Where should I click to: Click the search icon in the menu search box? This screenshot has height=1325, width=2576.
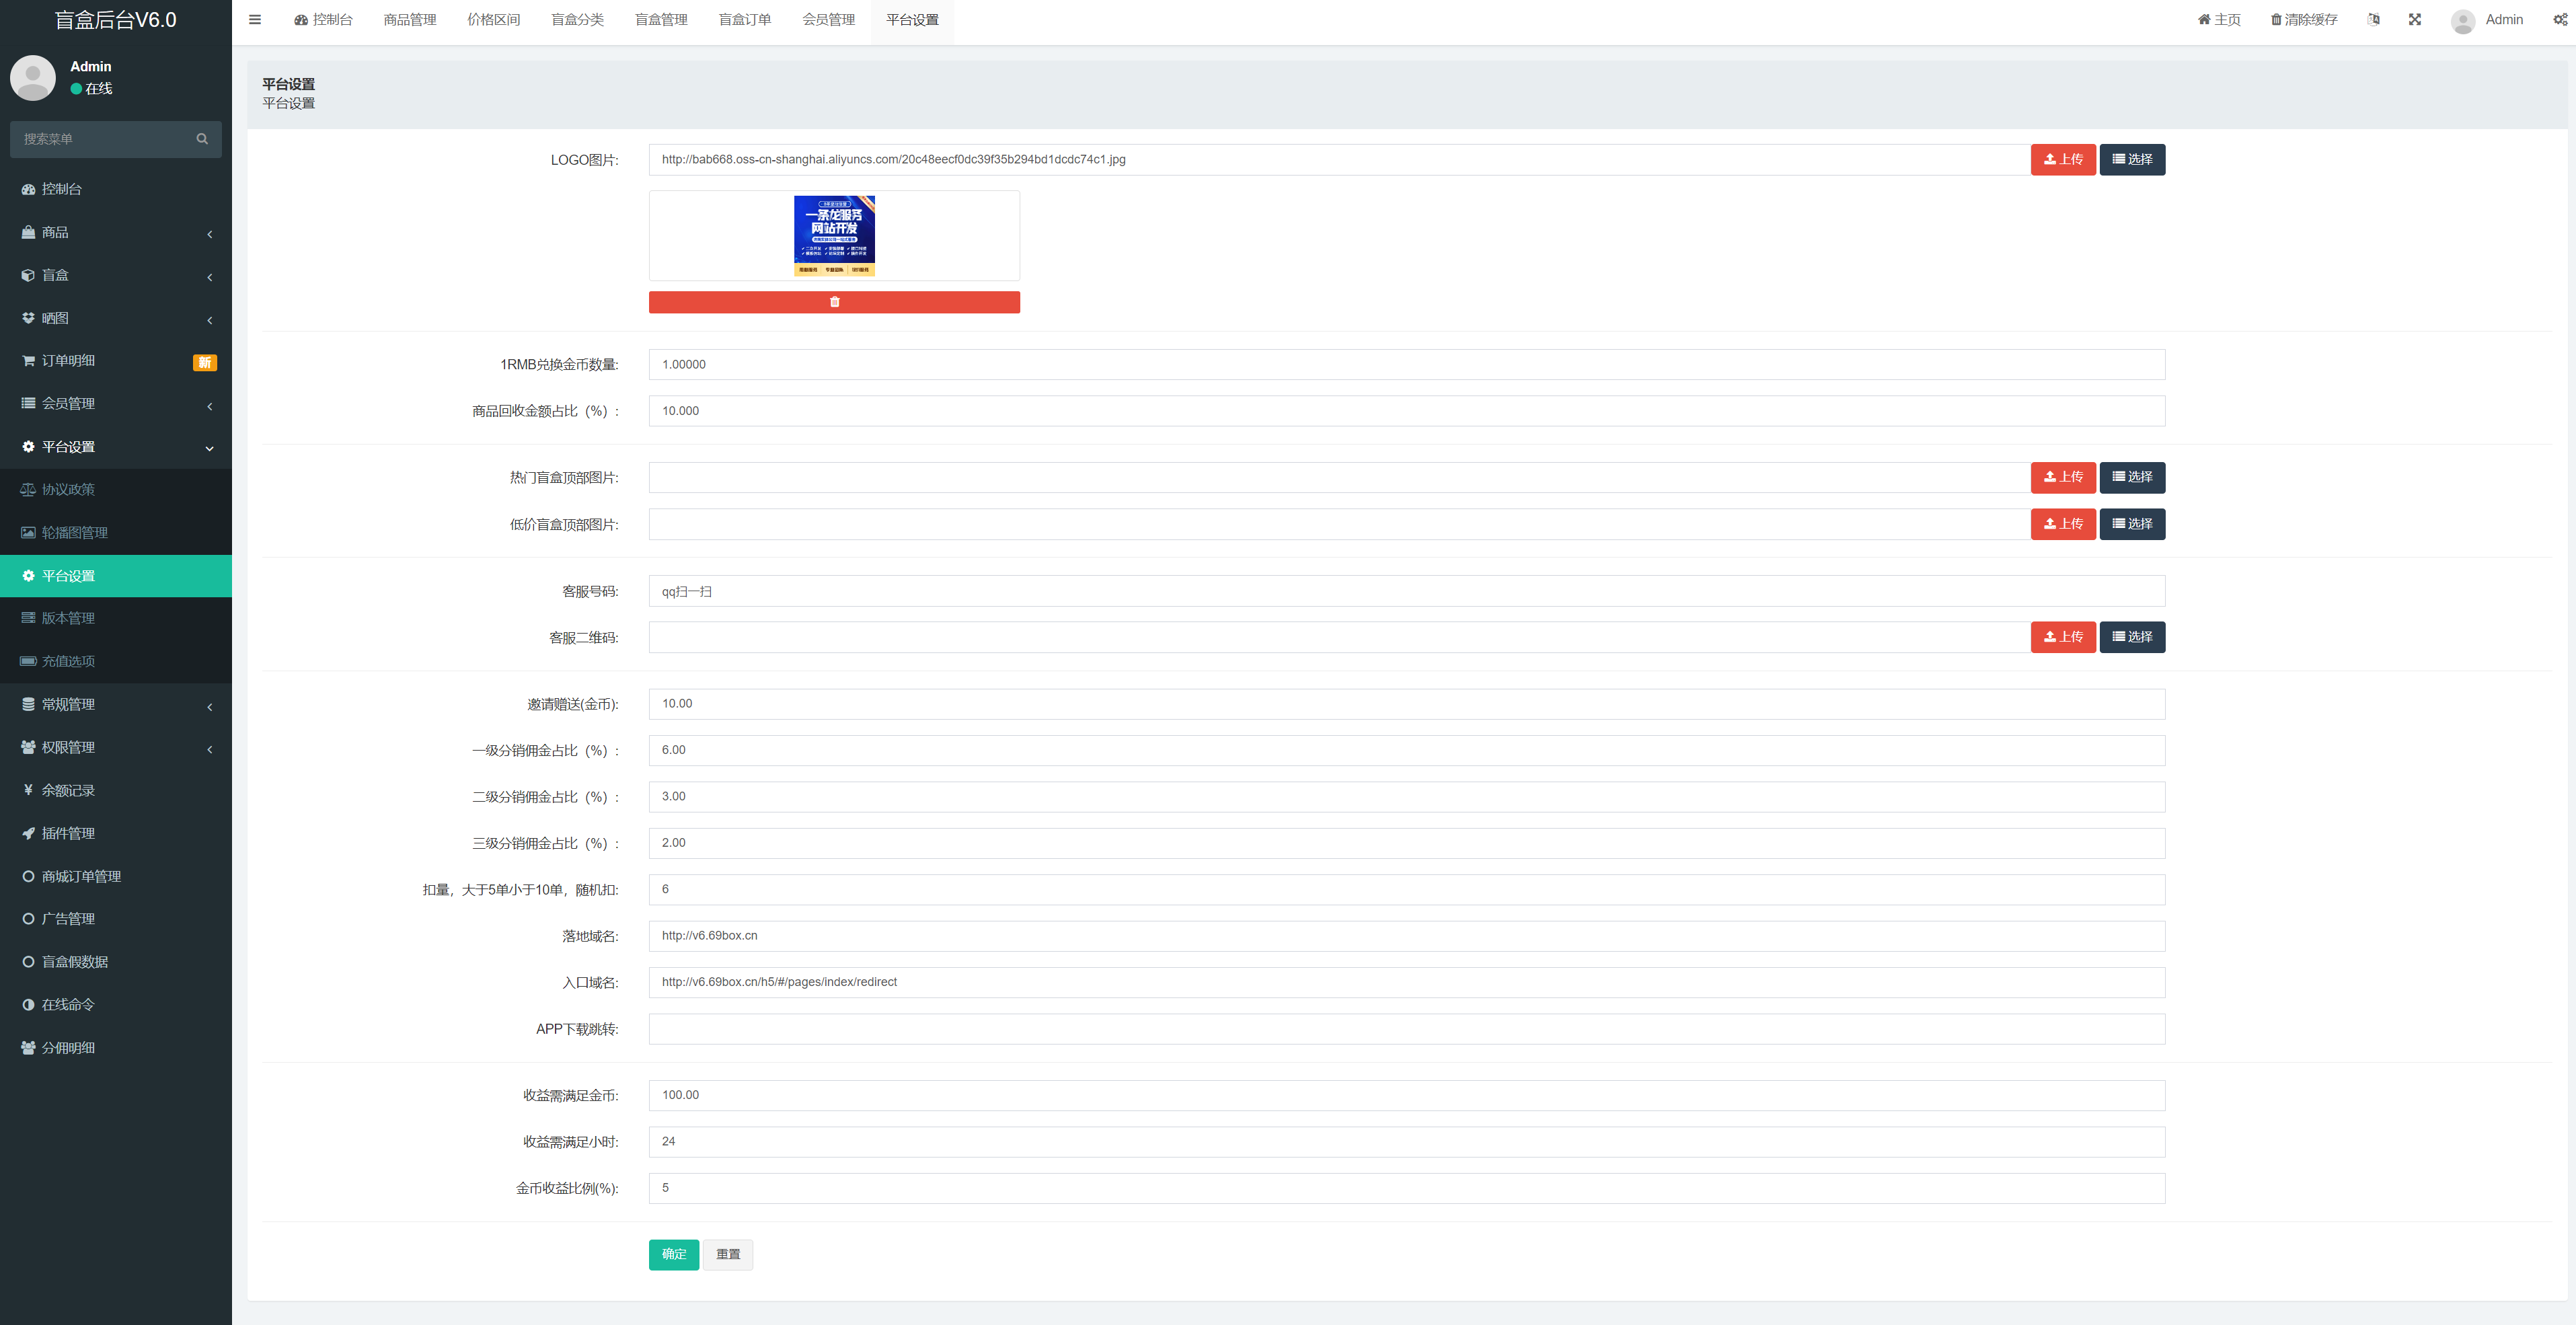pos(202,139)
